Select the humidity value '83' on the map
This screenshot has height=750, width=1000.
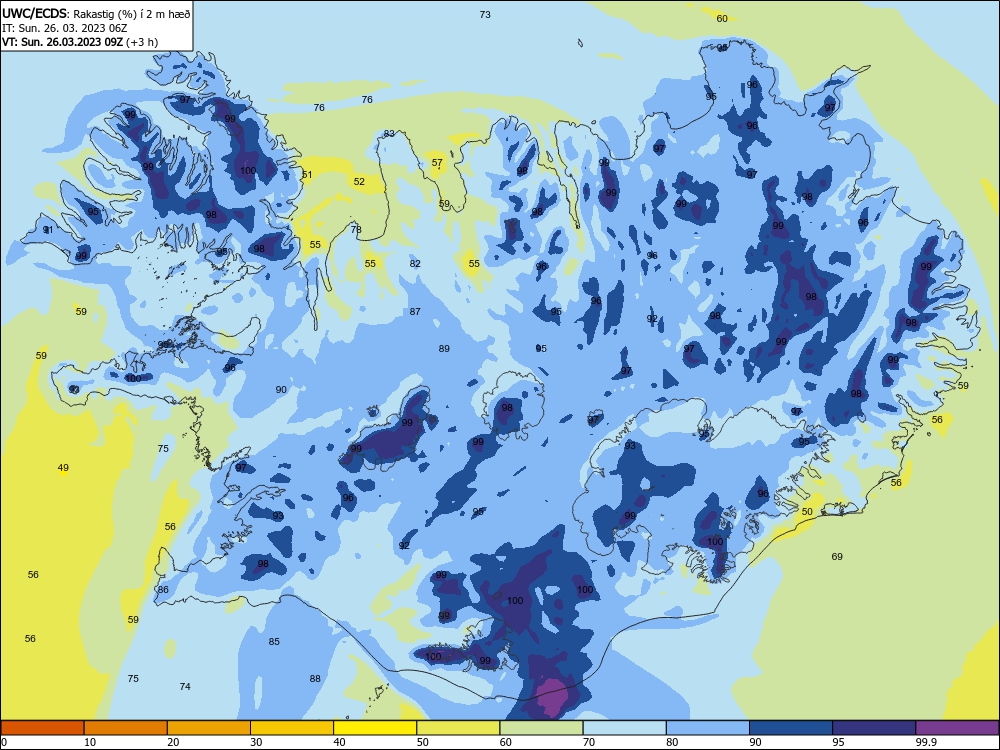point(389,134)
